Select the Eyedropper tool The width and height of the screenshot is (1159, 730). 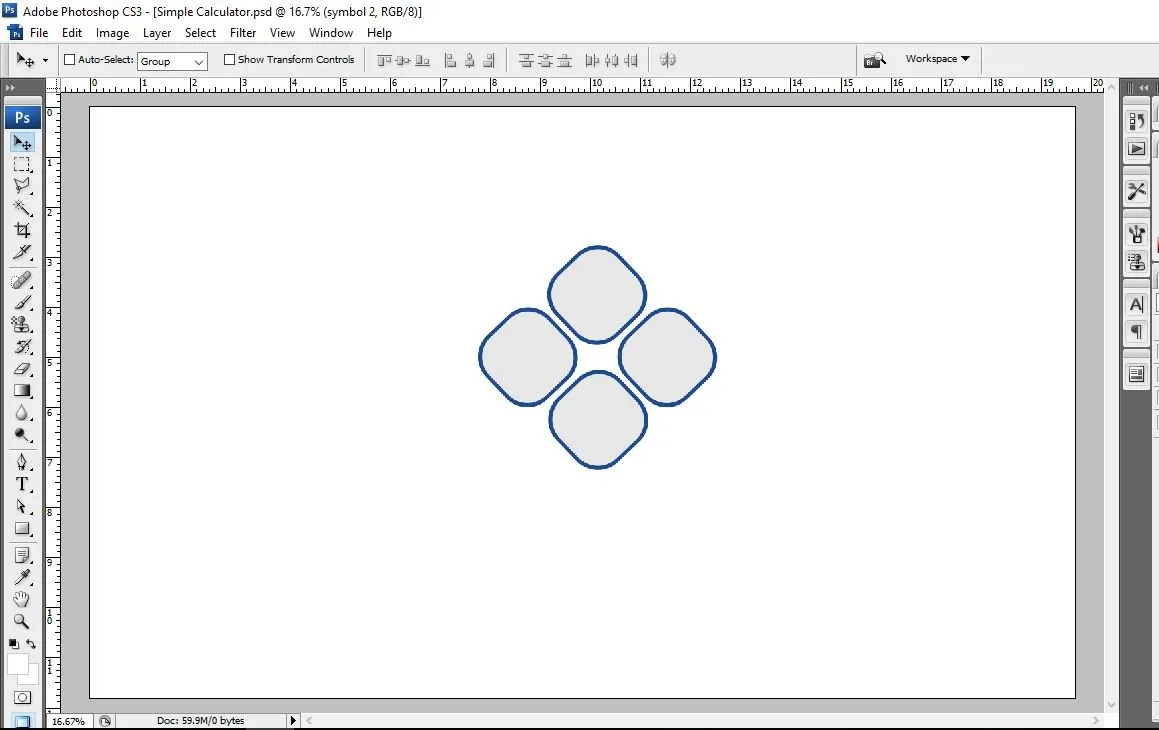(22, 577)
